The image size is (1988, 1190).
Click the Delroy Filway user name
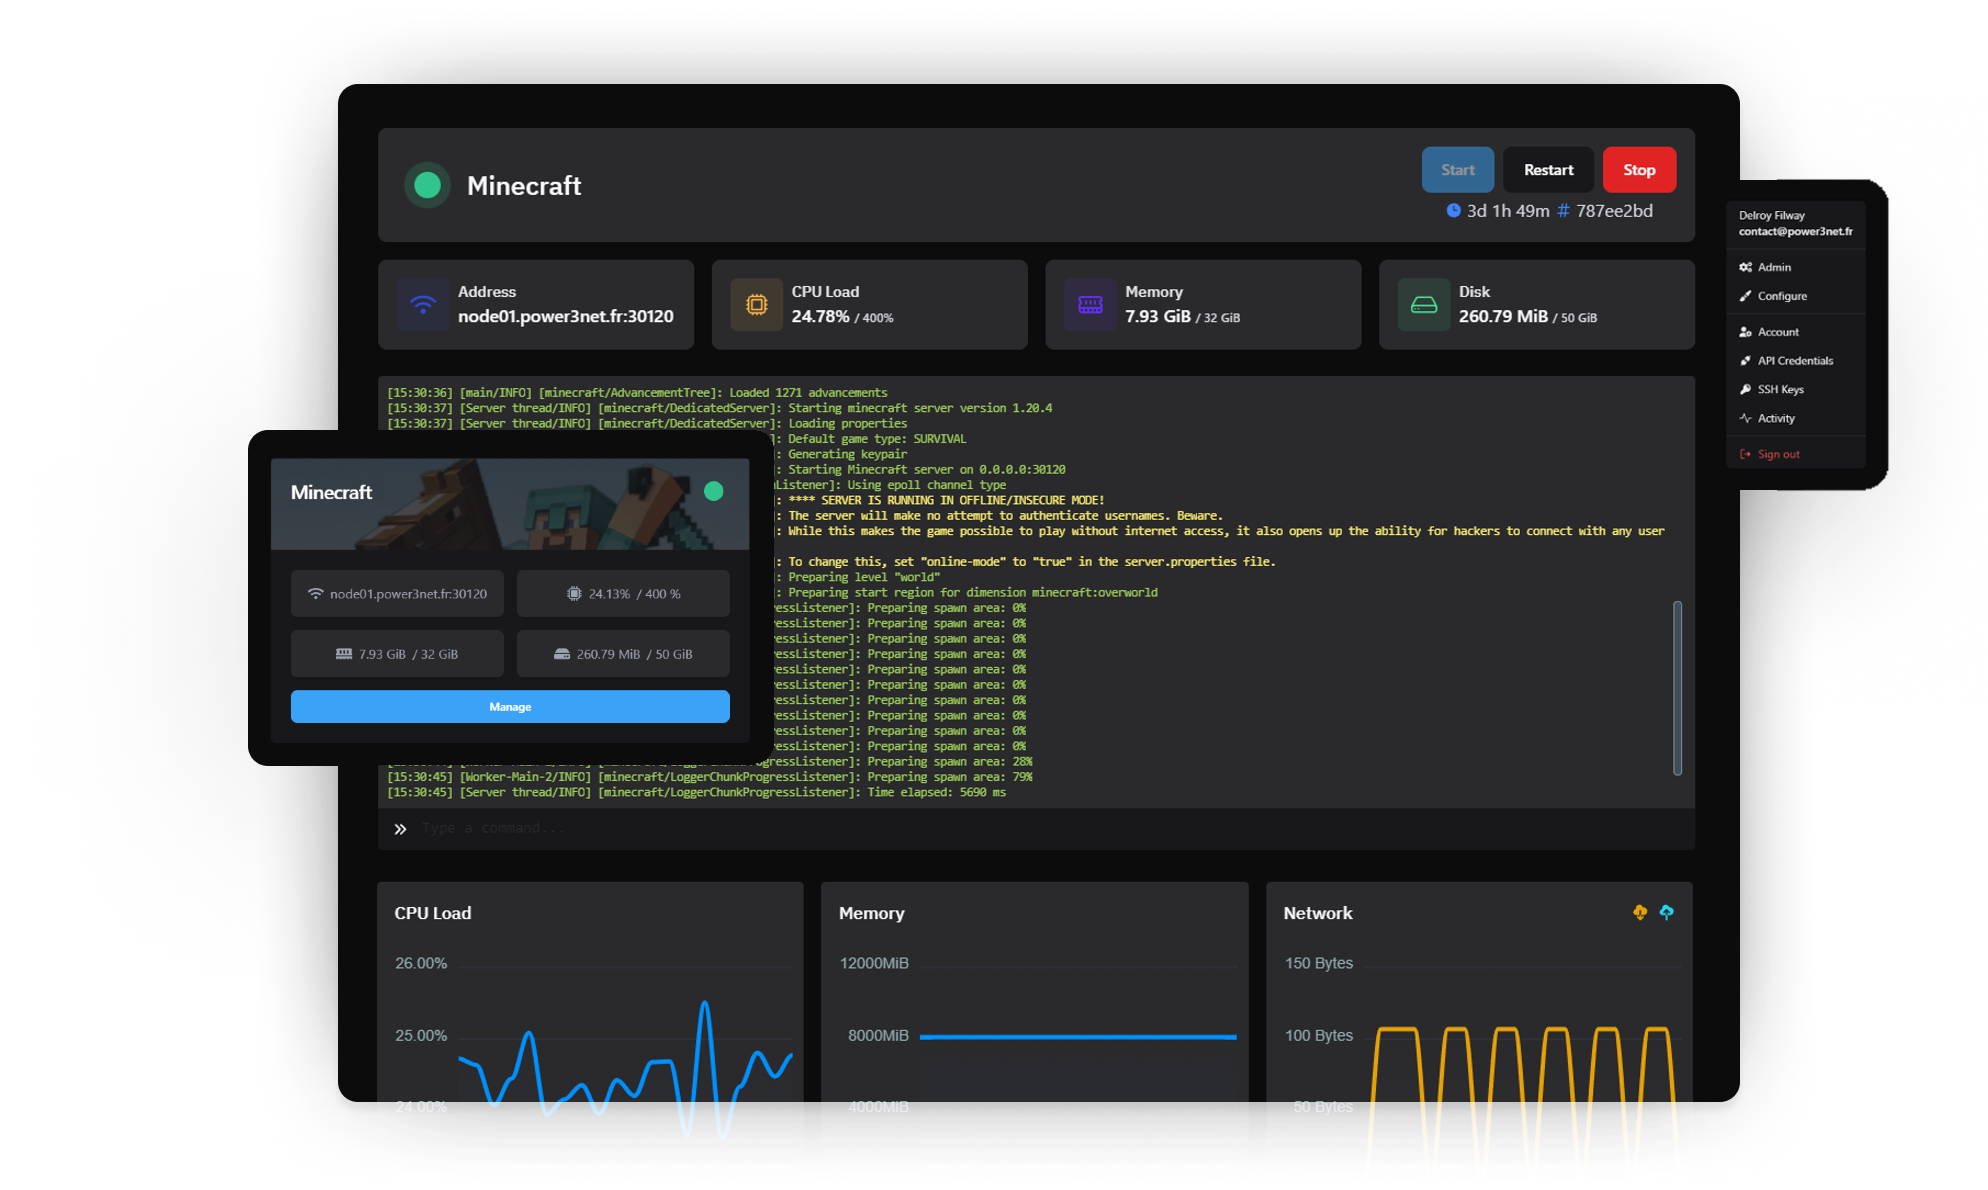click(1771, 215)
